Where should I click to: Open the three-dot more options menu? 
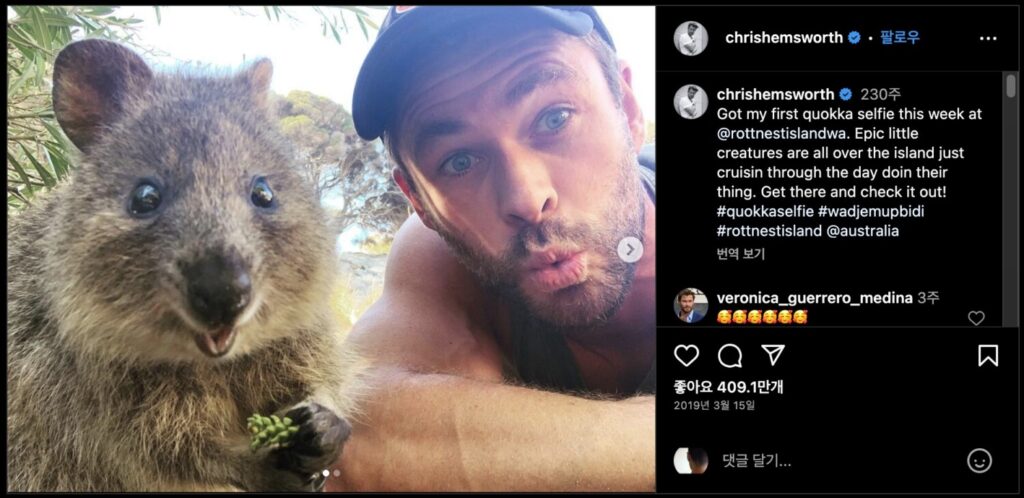pyautogui.click(x=988, y=39)
